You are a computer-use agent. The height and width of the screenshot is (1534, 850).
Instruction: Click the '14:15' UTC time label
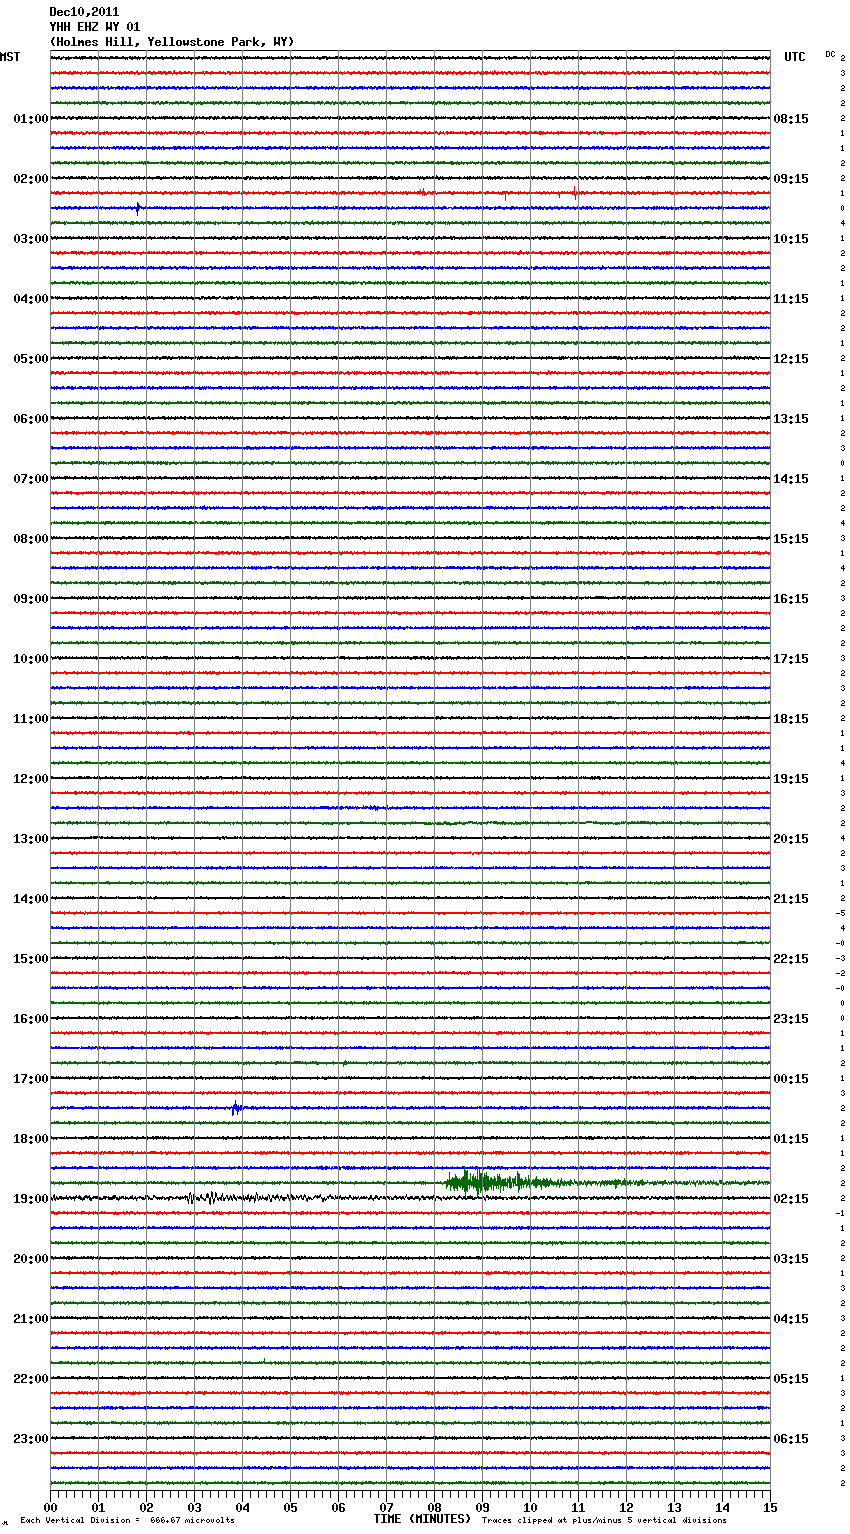click(791, 479)
